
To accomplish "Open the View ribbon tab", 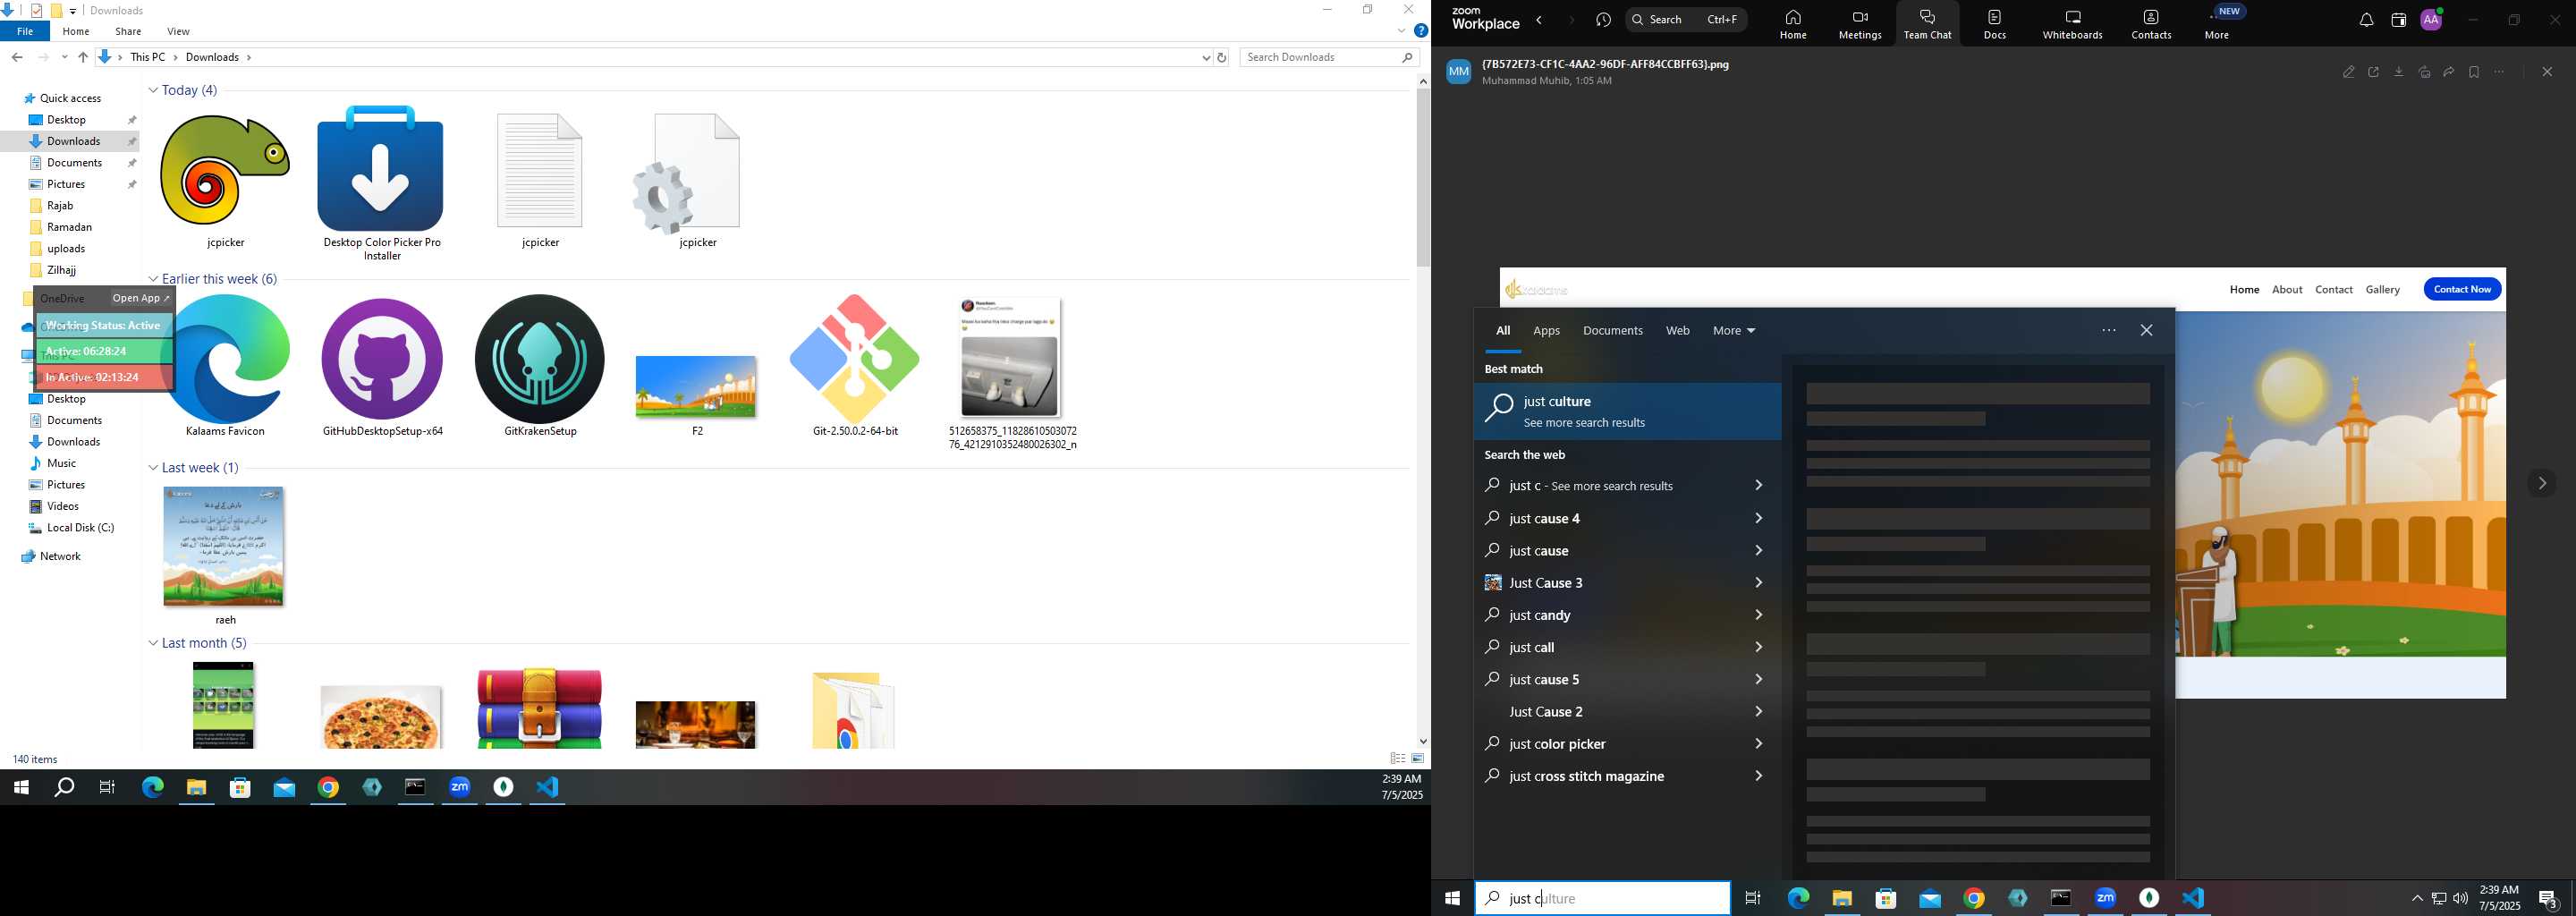I will coord(178,32).
